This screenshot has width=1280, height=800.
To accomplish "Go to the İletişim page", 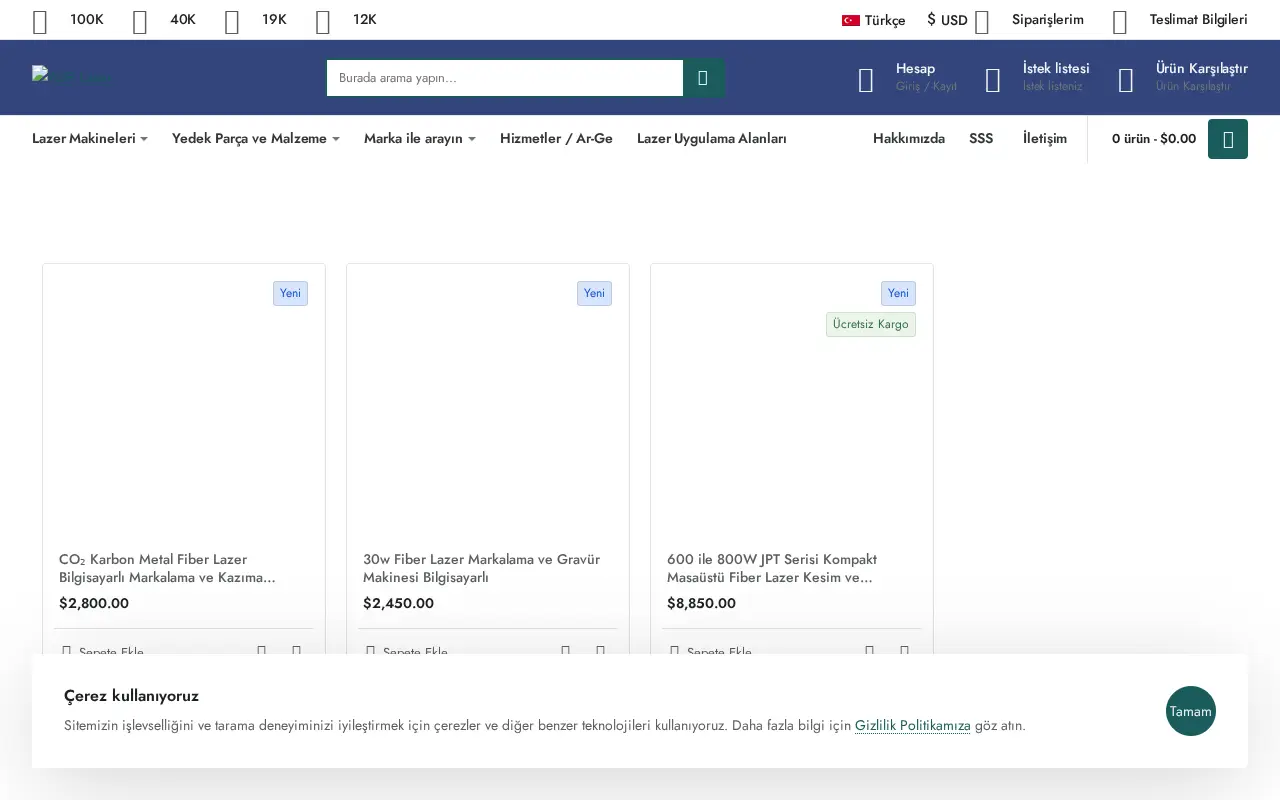I will point(1045,139).
